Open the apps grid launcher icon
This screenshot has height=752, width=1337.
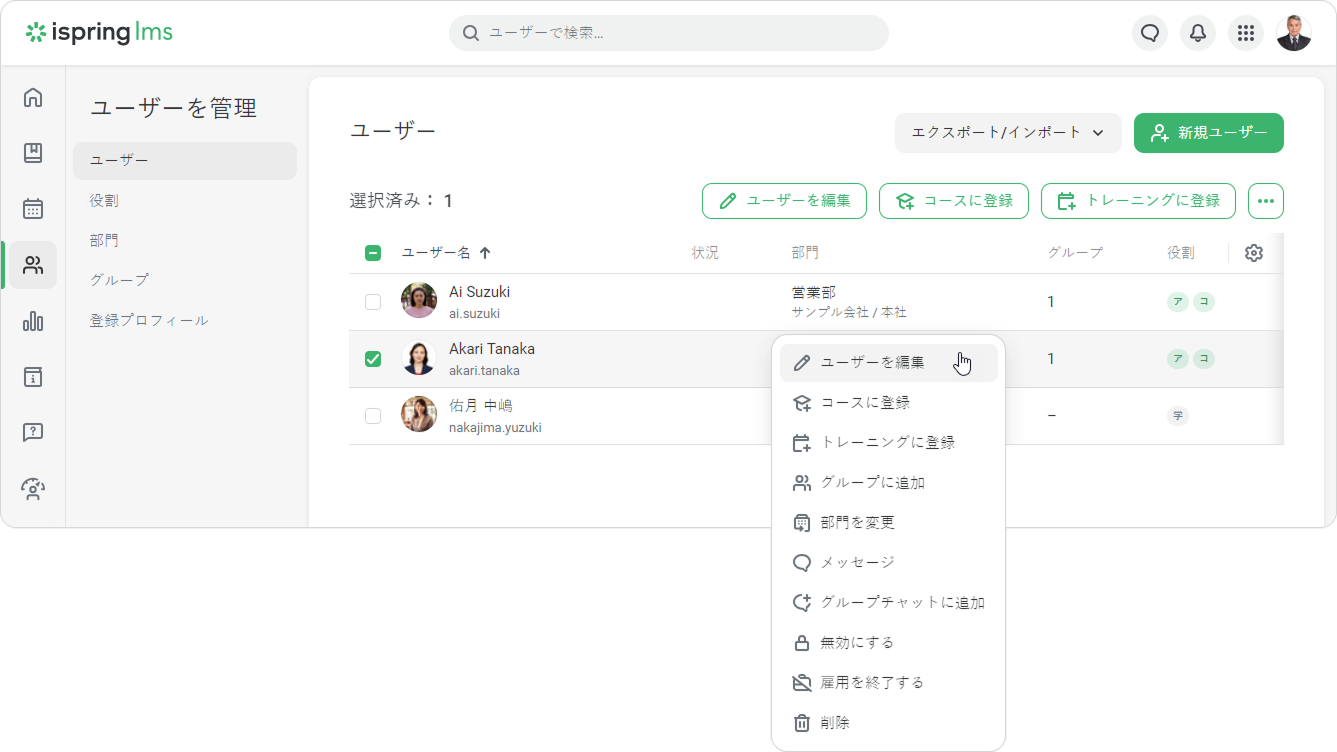click(x=1245, y=33)
